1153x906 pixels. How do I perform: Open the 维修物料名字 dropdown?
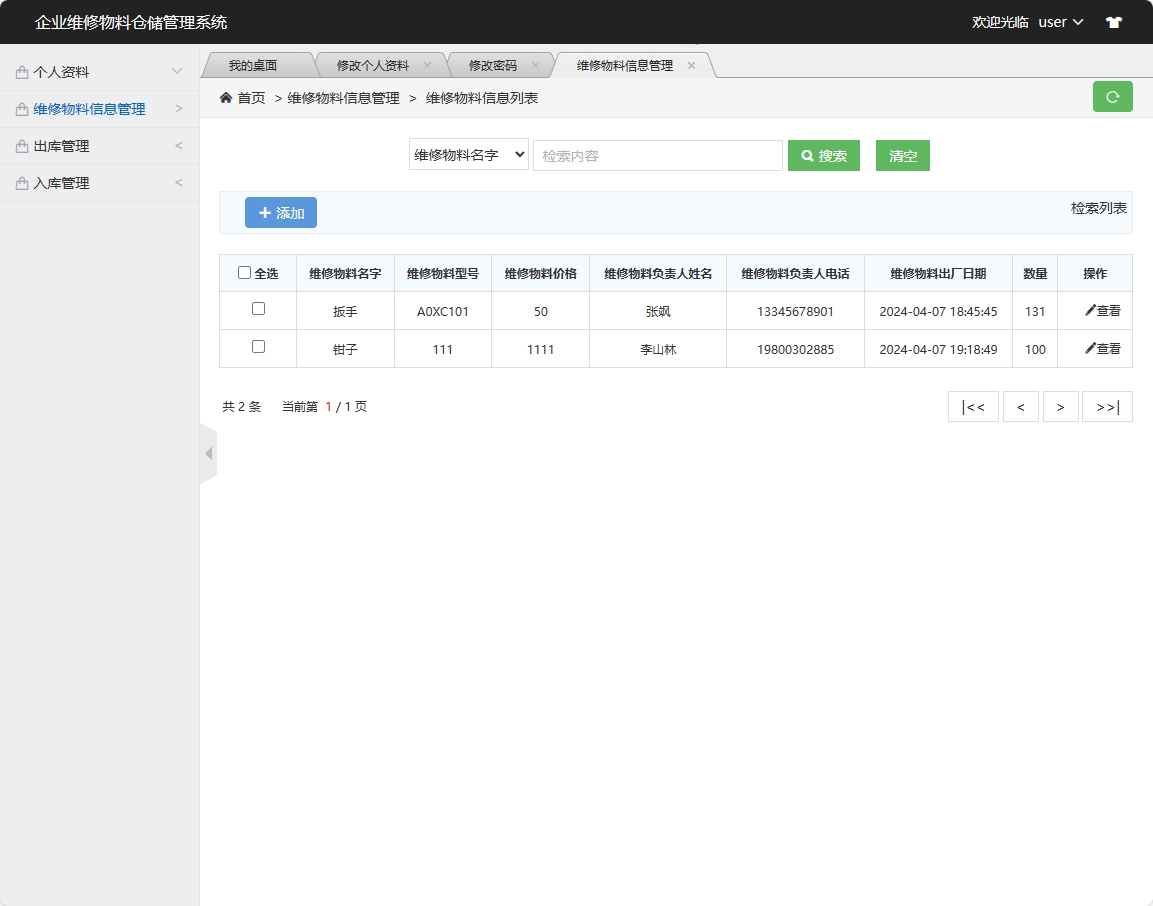click(468, 155)
